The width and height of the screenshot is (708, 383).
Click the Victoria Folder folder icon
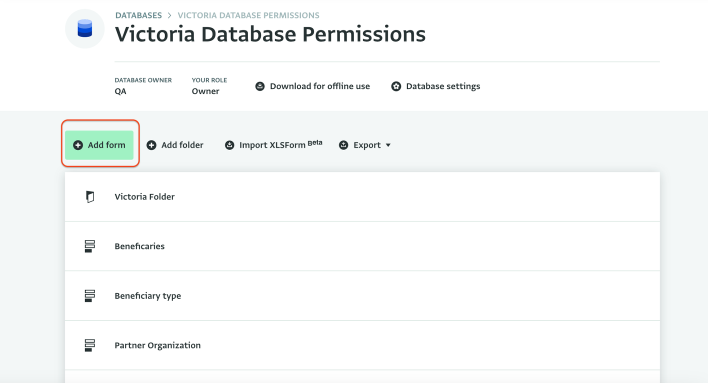pyautogui.click(x=90, y=197)
